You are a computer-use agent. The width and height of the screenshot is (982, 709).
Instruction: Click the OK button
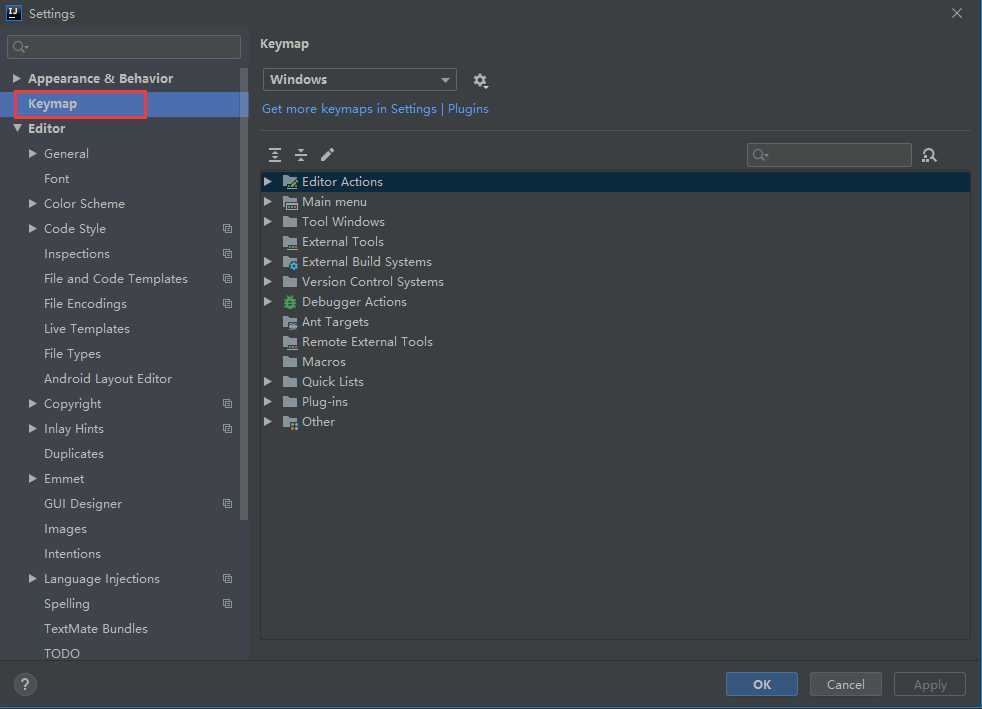coord(762,684)
